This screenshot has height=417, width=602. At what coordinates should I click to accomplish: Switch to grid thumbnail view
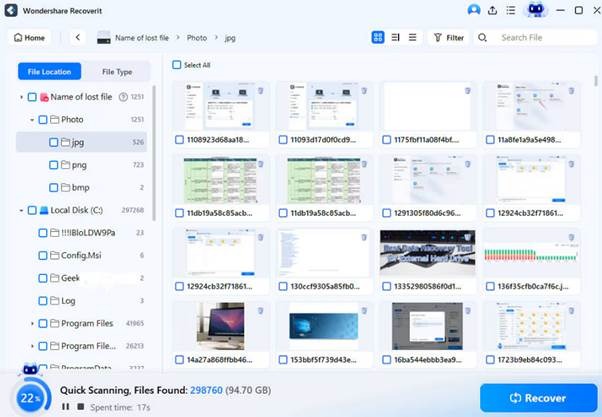point(378,37)
